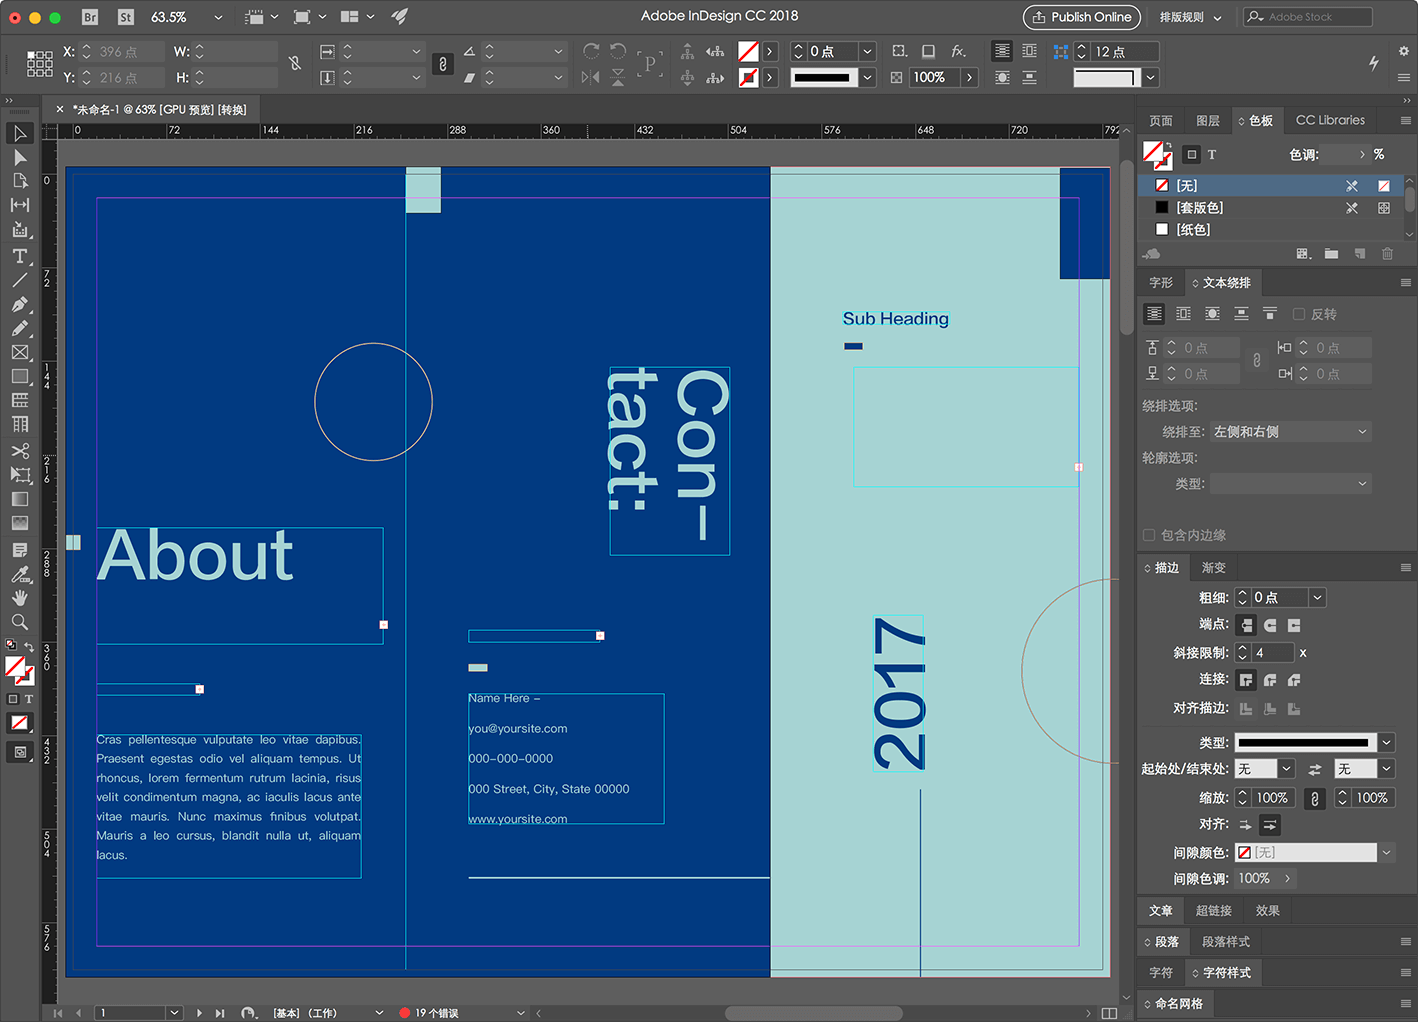This screenshot has height=1022, width=1418.
Task: Open the 63.5% zoom level dropdown
Action: coord(218,17)
